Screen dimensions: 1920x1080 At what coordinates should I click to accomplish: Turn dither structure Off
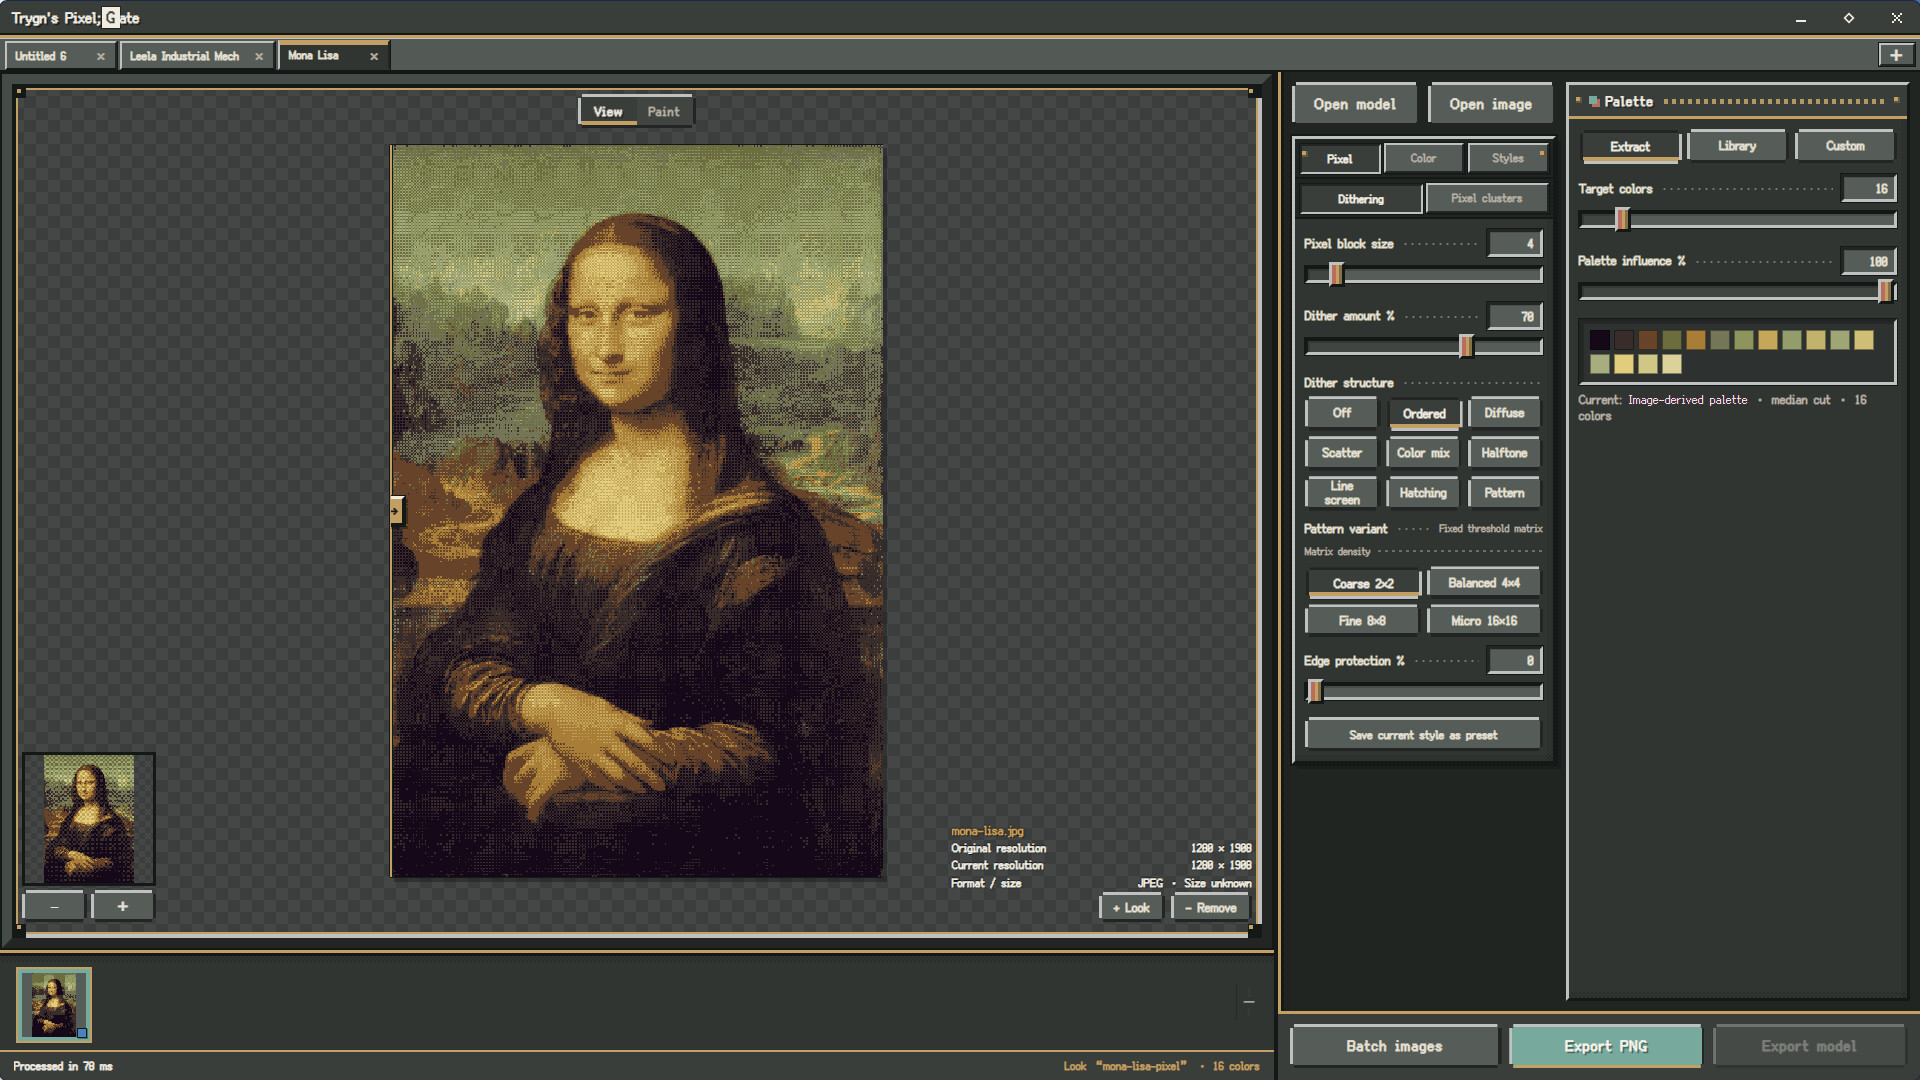coord(1342,413)
